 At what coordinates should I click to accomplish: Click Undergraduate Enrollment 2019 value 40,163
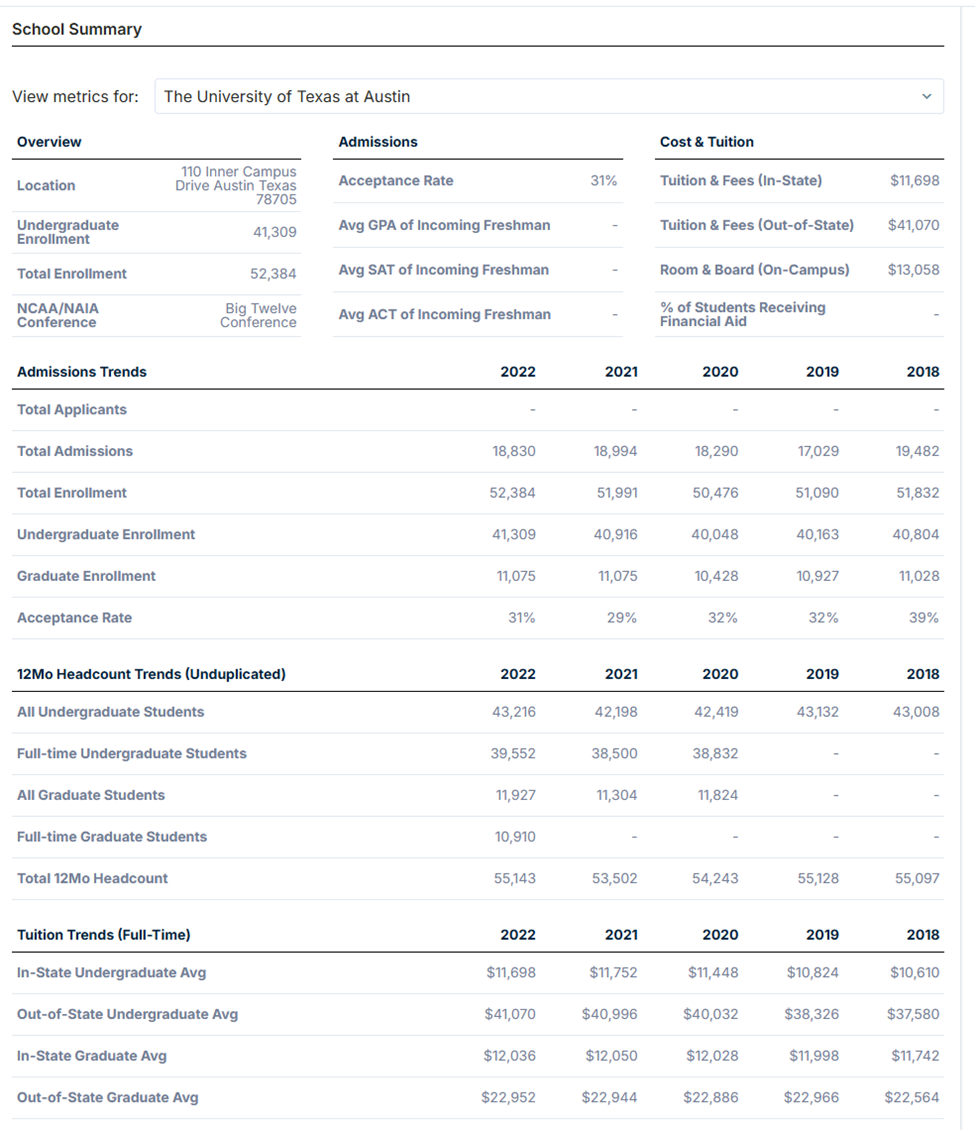pyautogui.click(x=817, y=535)
